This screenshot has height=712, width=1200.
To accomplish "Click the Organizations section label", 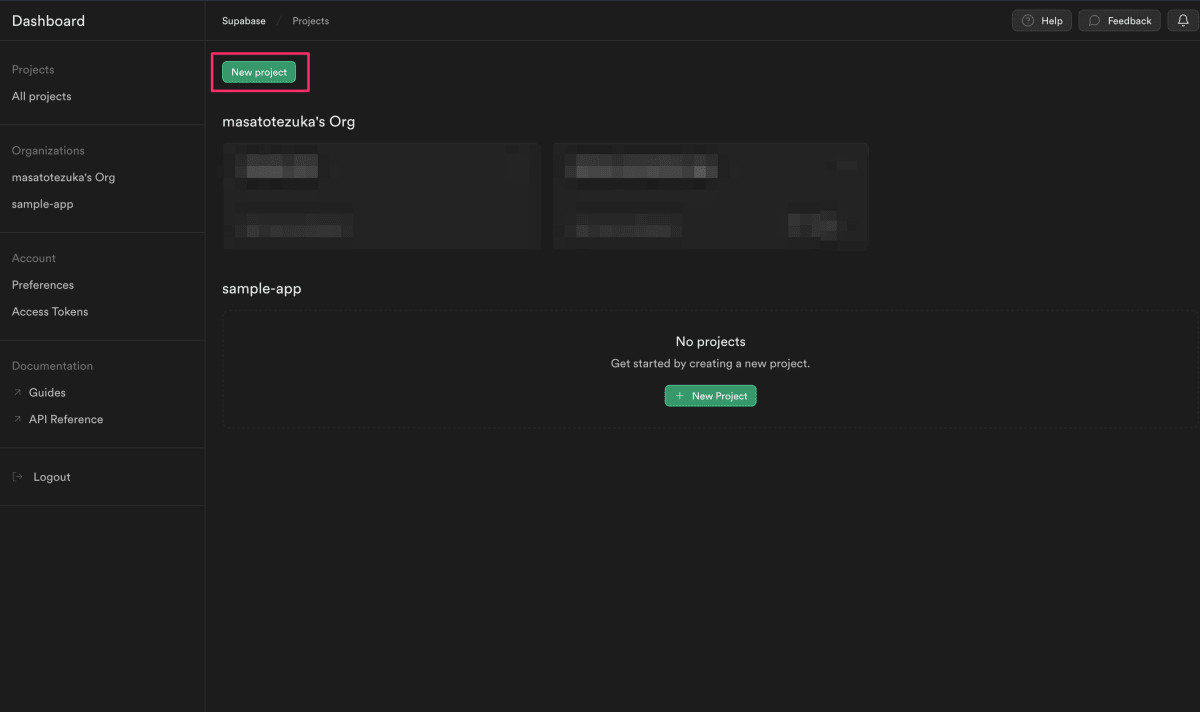I will [x=48, y=151].
